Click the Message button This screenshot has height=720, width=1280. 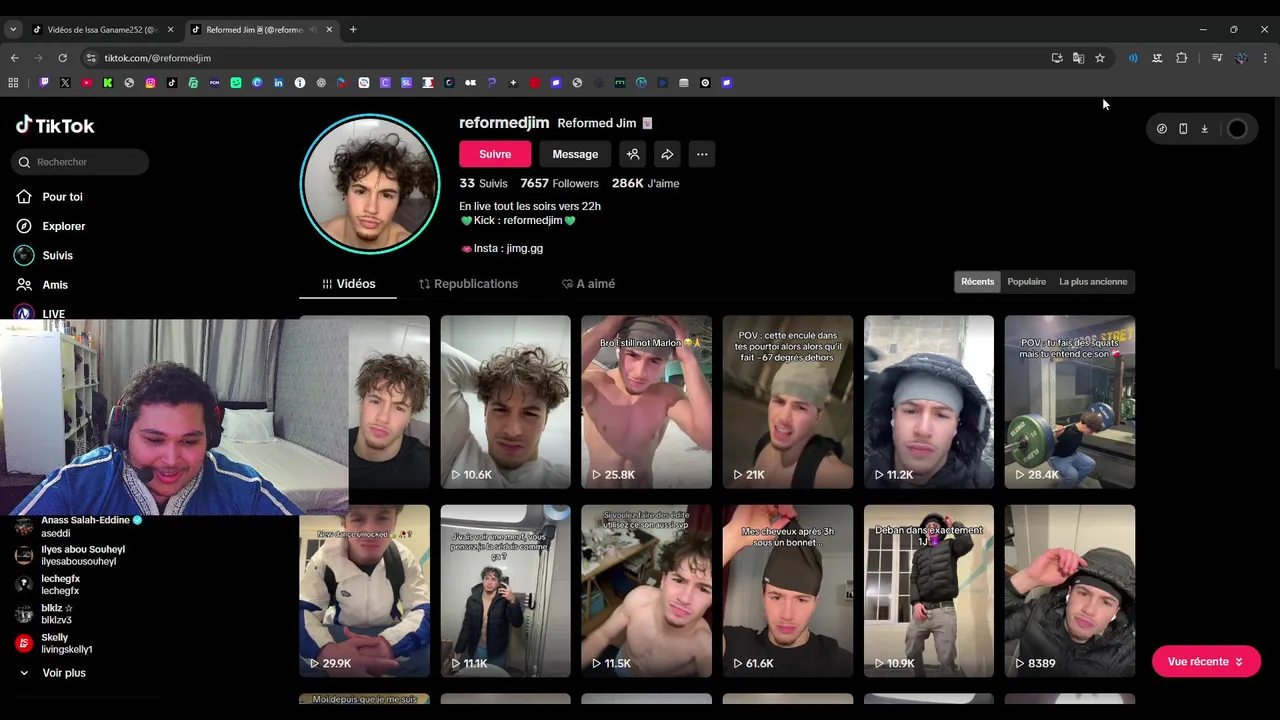tap(575, 154)
